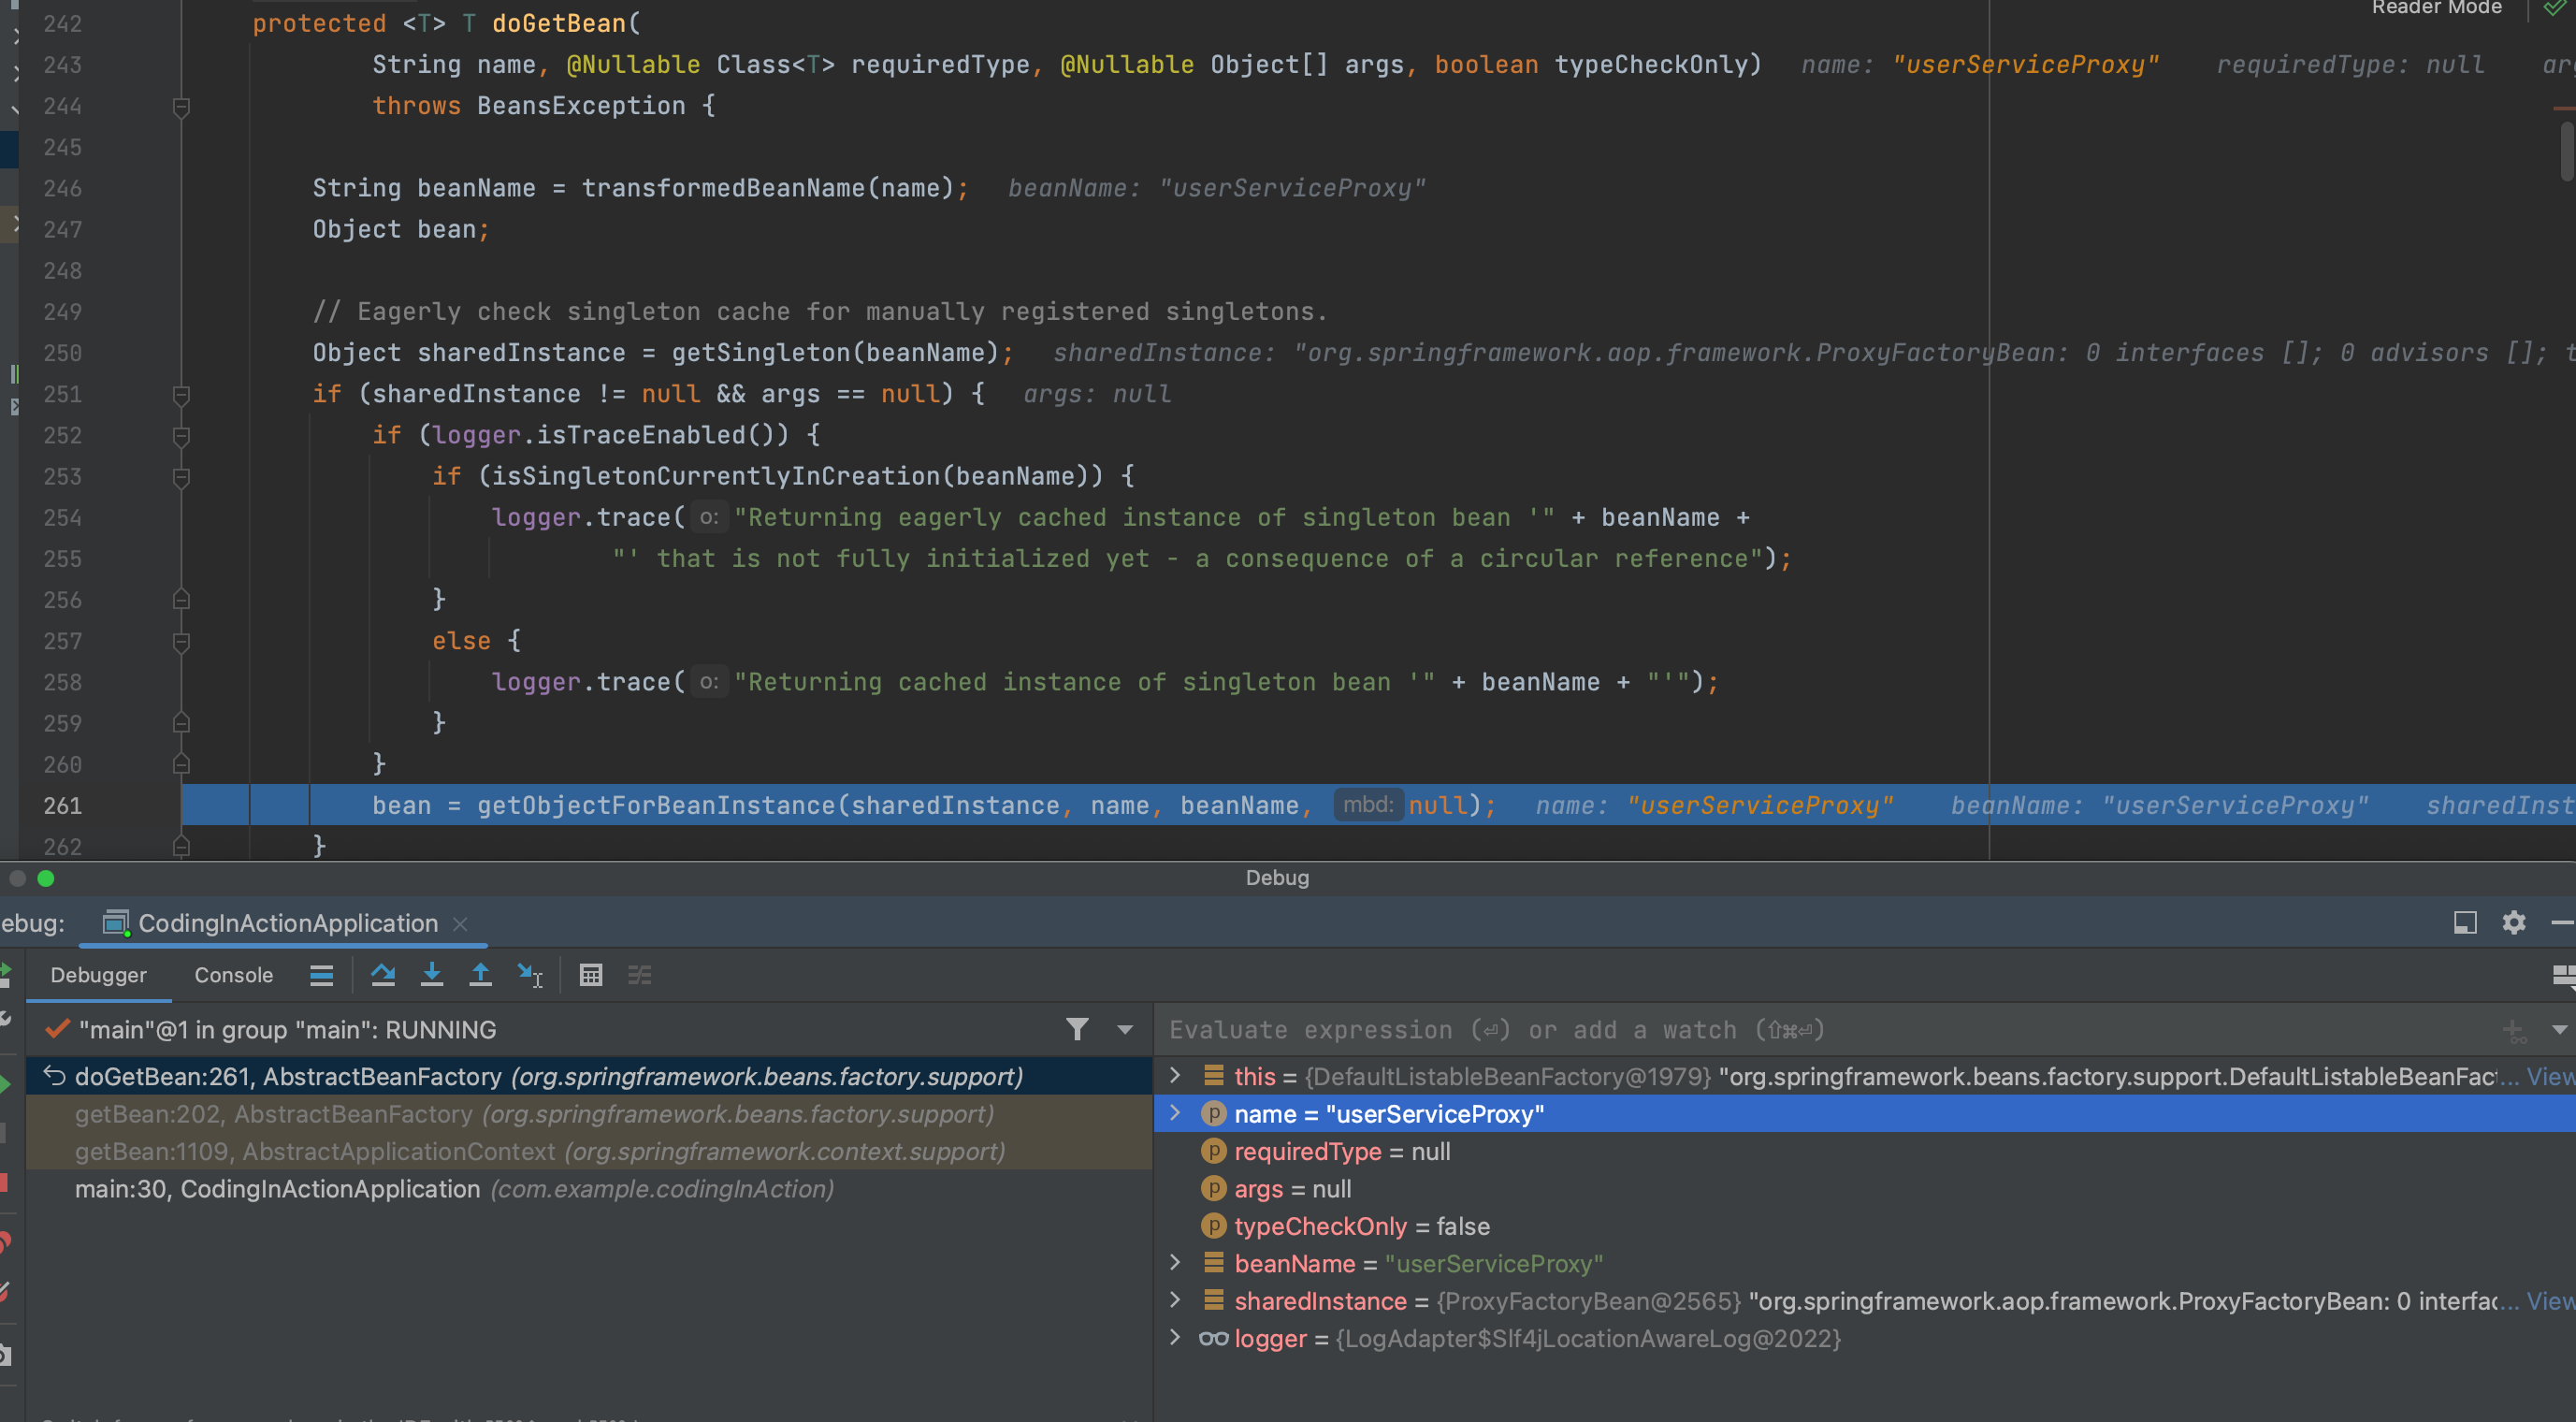
Task: Open the Evaluate Expression calculator icon
Action: 591,975
